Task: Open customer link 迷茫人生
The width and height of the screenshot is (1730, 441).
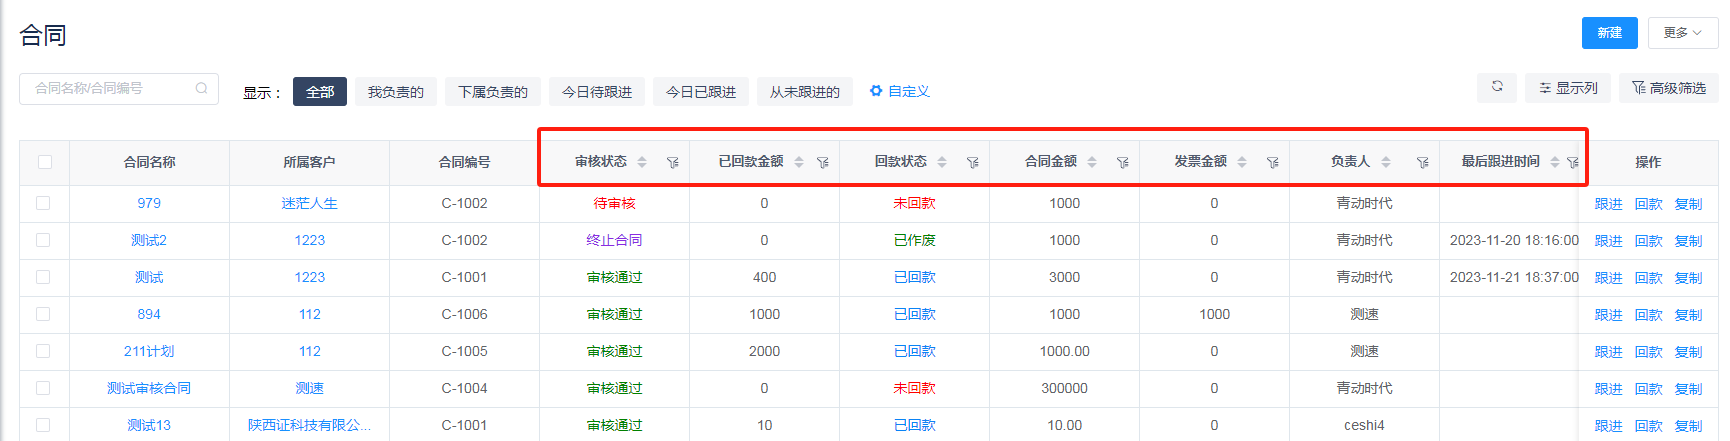Action: (x=309, y=203)
